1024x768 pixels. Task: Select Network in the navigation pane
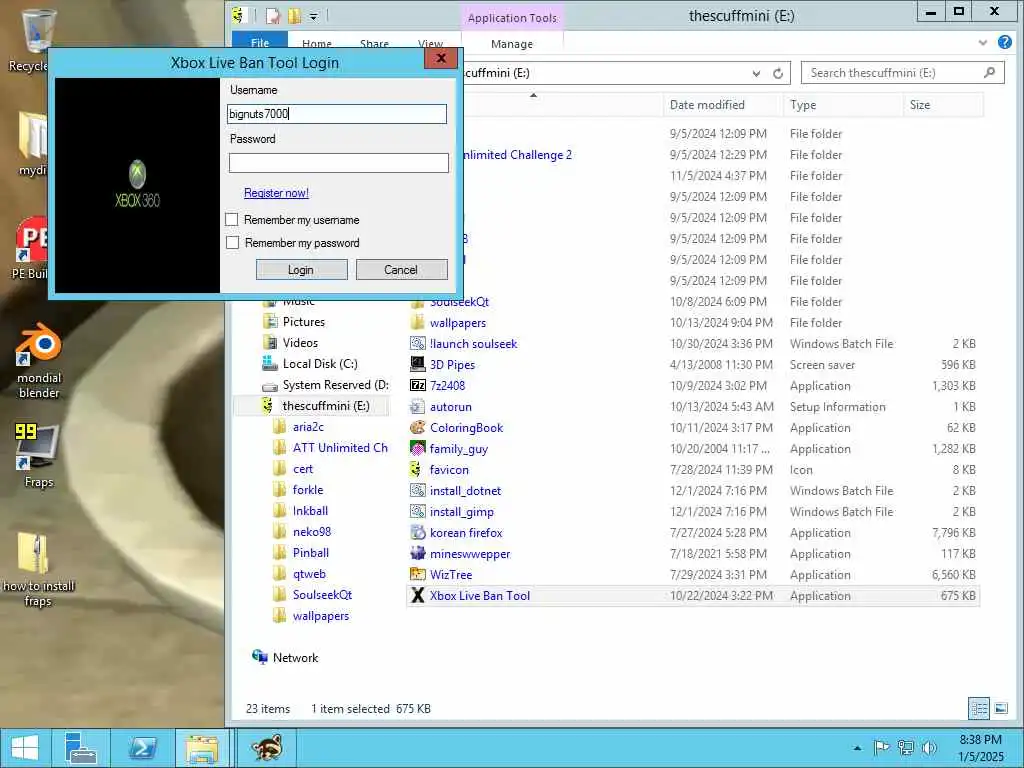[295, 658]
